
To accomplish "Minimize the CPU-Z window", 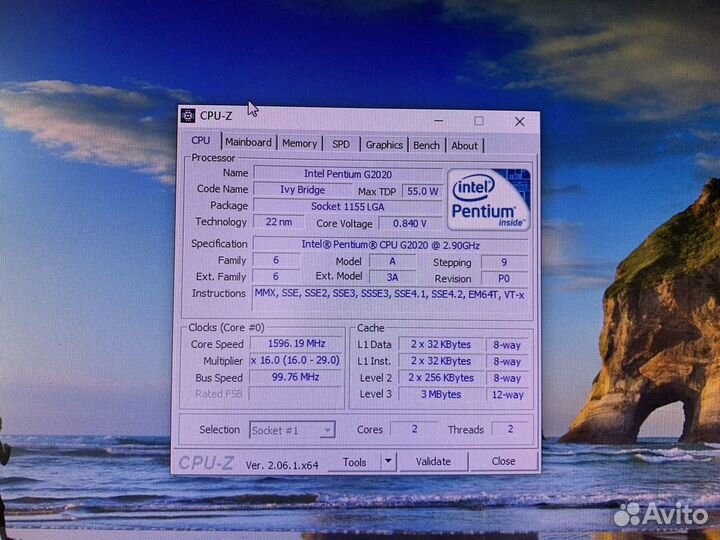I will 439,121.
